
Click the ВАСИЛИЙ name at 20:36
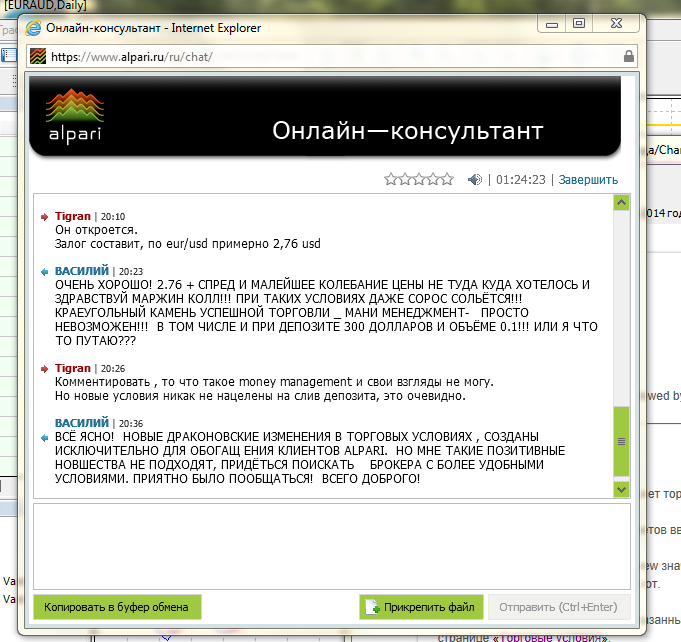coord(82,423)
